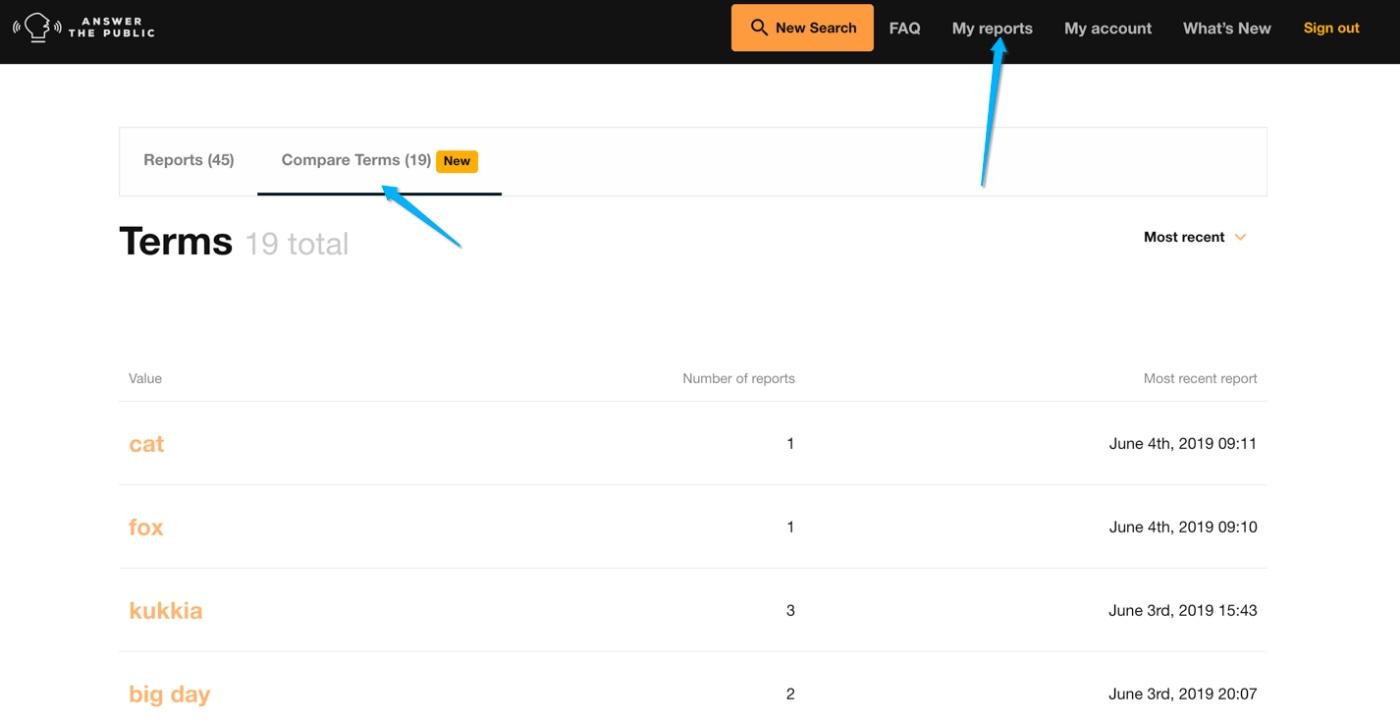Open the cat term
This screenshot has width=1400, height=721.
pyautogui.click(x=146, y=444)
